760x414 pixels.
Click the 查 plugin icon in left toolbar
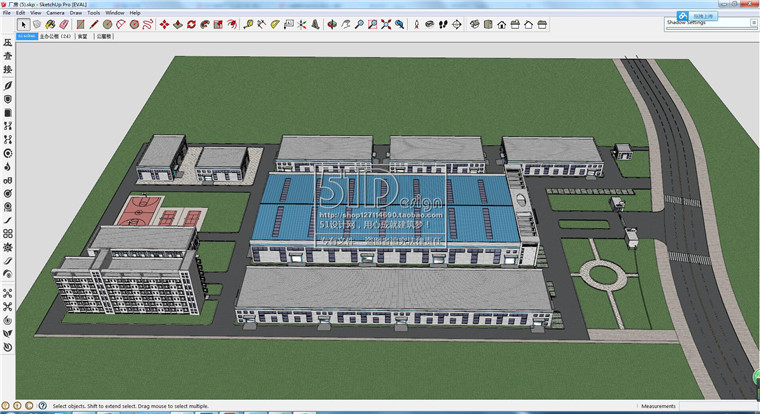pyautogui.click(x=8, y=56)
